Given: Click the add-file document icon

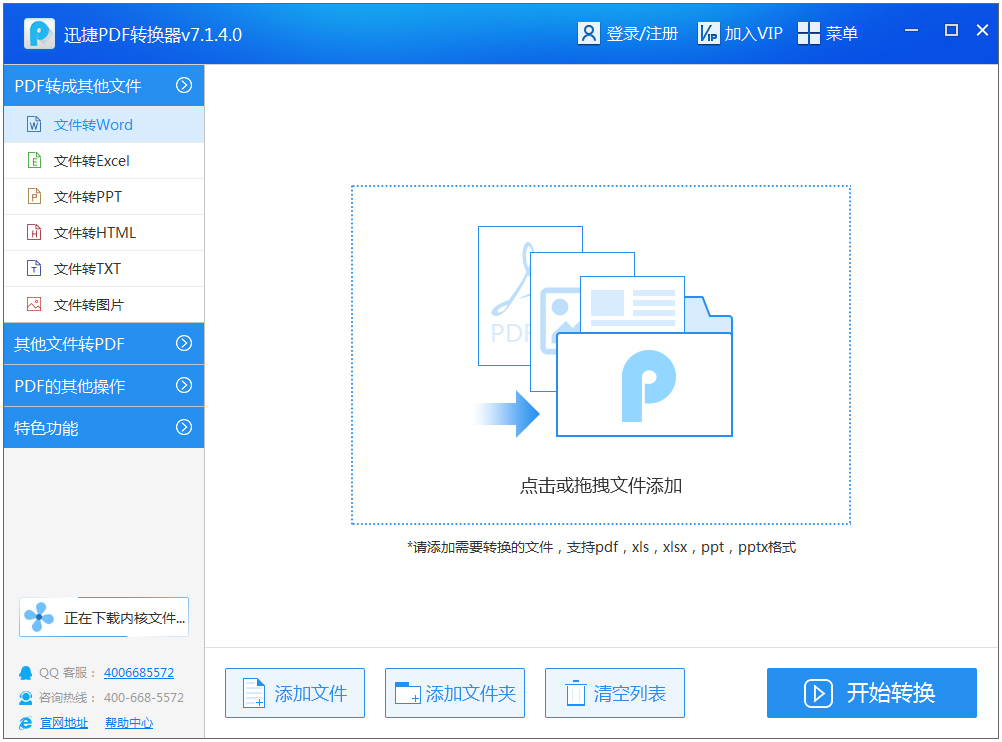Looking at the screenshot, I should 254,693.
